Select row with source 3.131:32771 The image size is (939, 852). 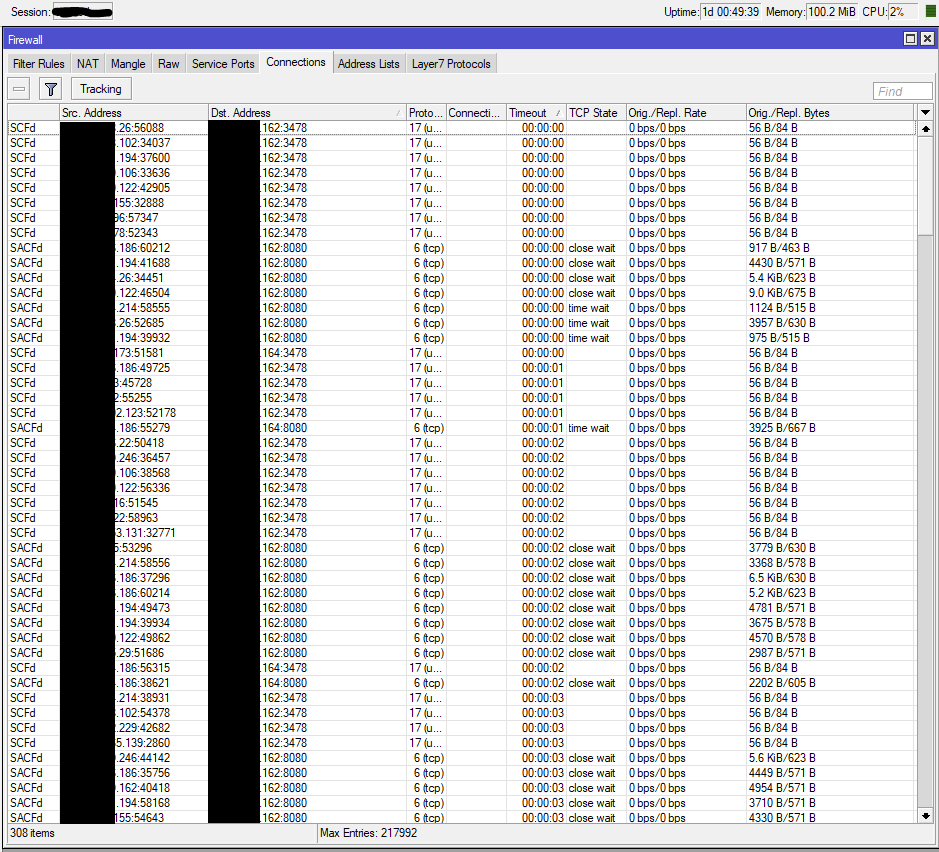coord(461,533)
